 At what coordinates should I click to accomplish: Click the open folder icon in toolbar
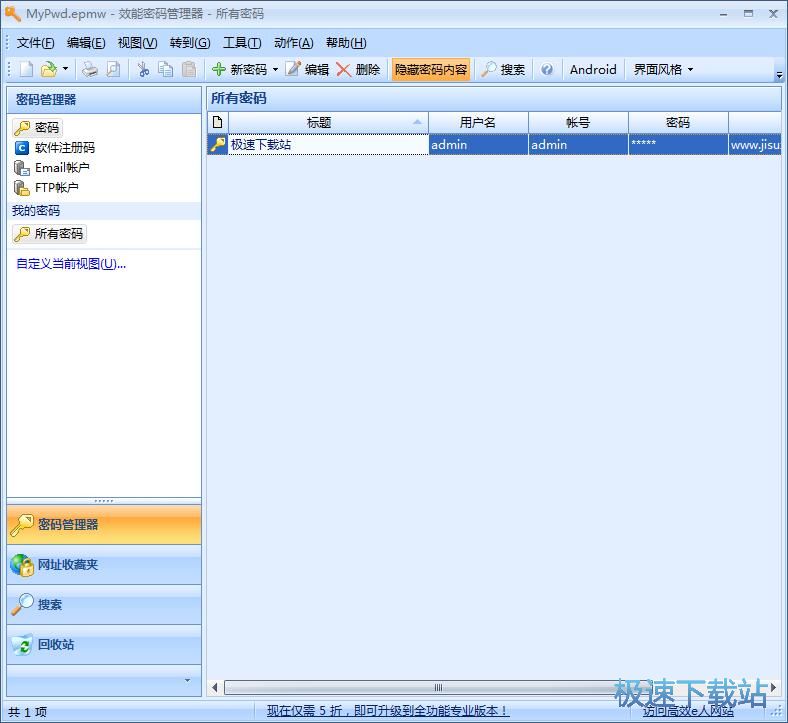point(48,69)
